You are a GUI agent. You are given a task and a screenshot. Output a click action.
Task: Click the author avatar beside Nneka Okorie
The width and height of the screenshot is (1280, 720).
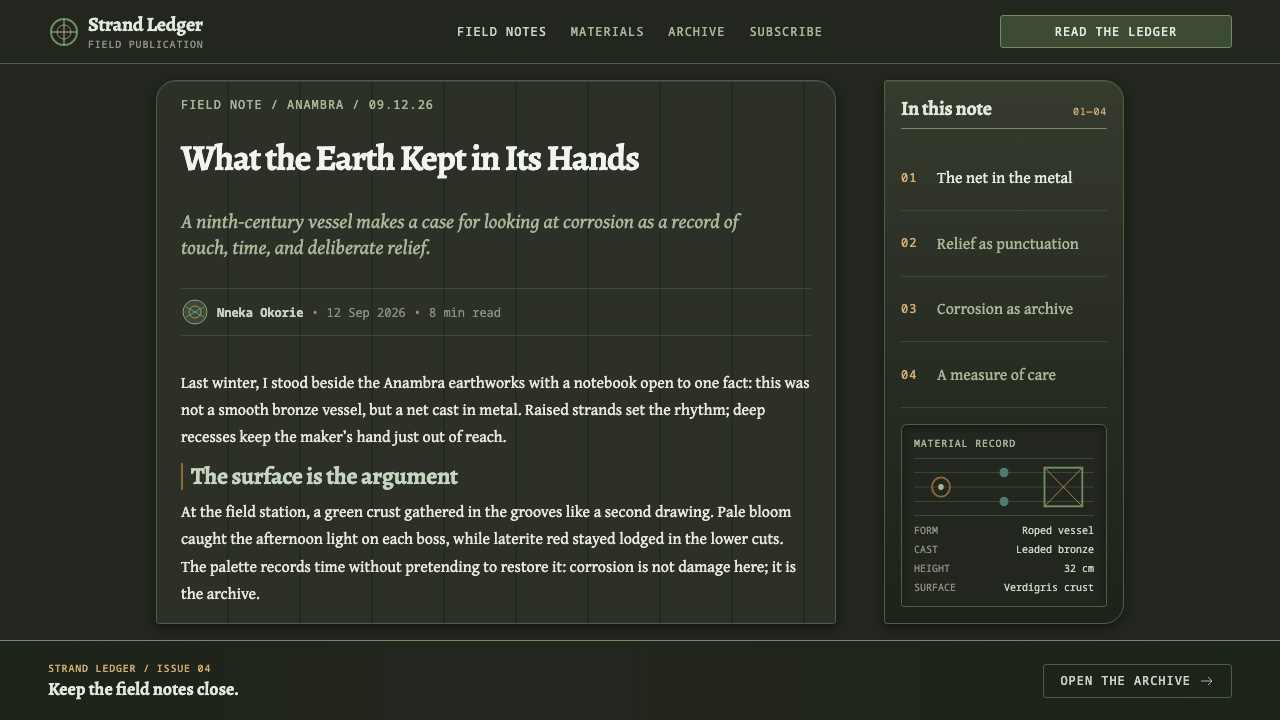(195, 312)
